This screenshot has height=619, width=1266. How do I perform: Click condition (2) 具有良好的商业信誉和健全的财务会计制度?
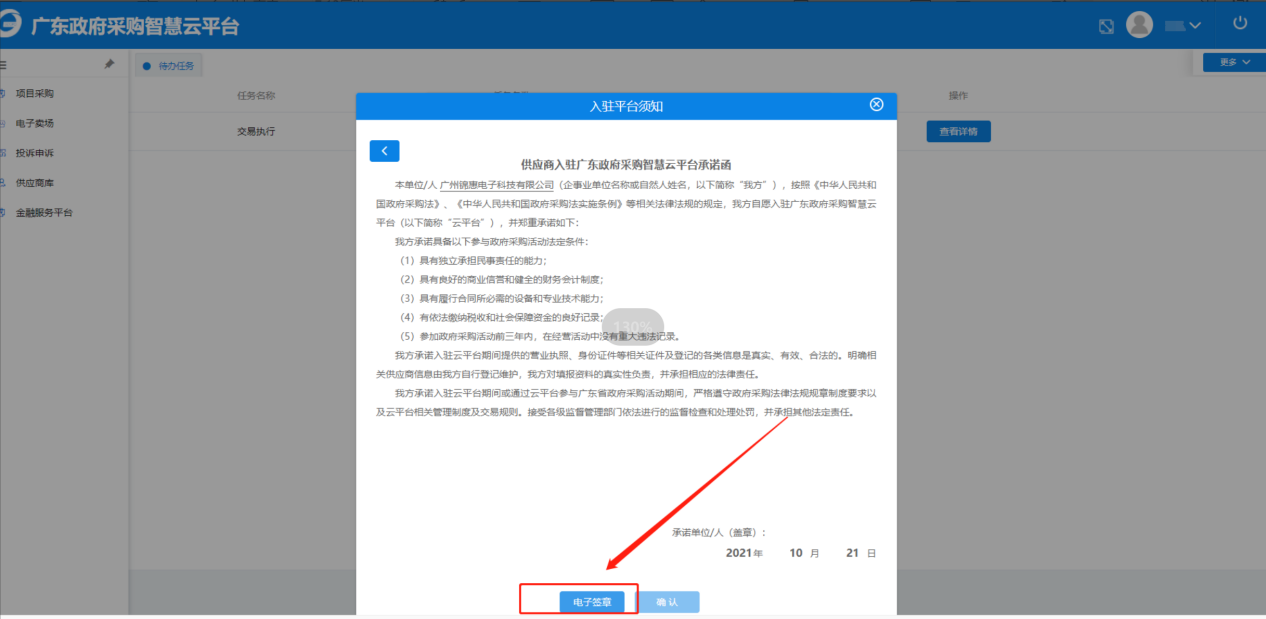pos(501,279)
